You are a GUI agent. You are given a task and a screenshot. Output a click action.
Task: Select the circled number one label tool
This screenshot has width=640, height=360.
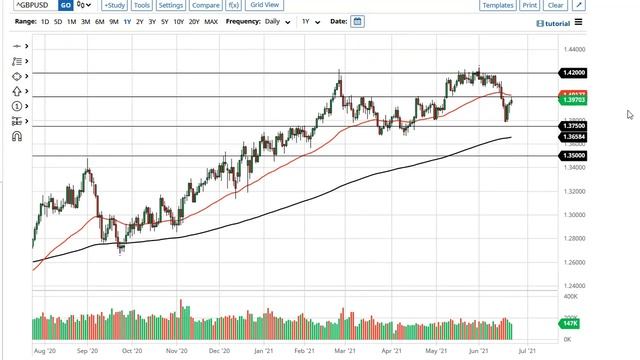(x=17, y=106)
